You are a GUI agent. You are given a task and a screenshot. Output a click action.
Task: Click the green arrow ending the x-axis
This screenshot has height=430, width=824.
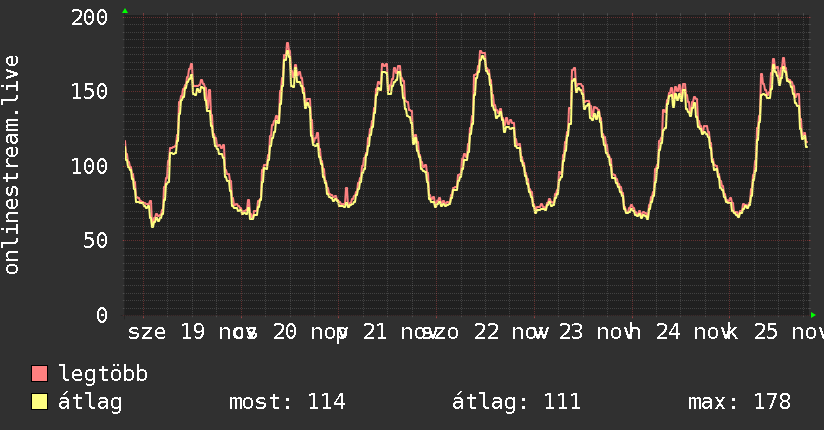pyautogui.click(x=813, y=315)
